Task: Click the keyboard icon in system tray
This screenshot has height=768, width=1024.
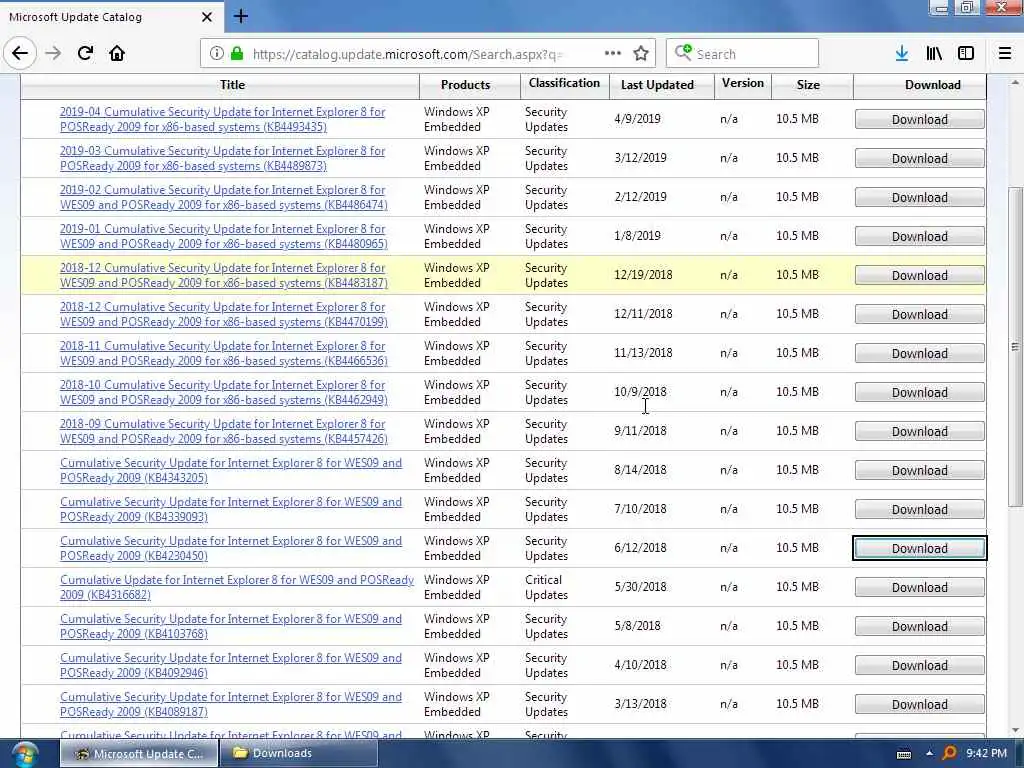Action: 904,754
